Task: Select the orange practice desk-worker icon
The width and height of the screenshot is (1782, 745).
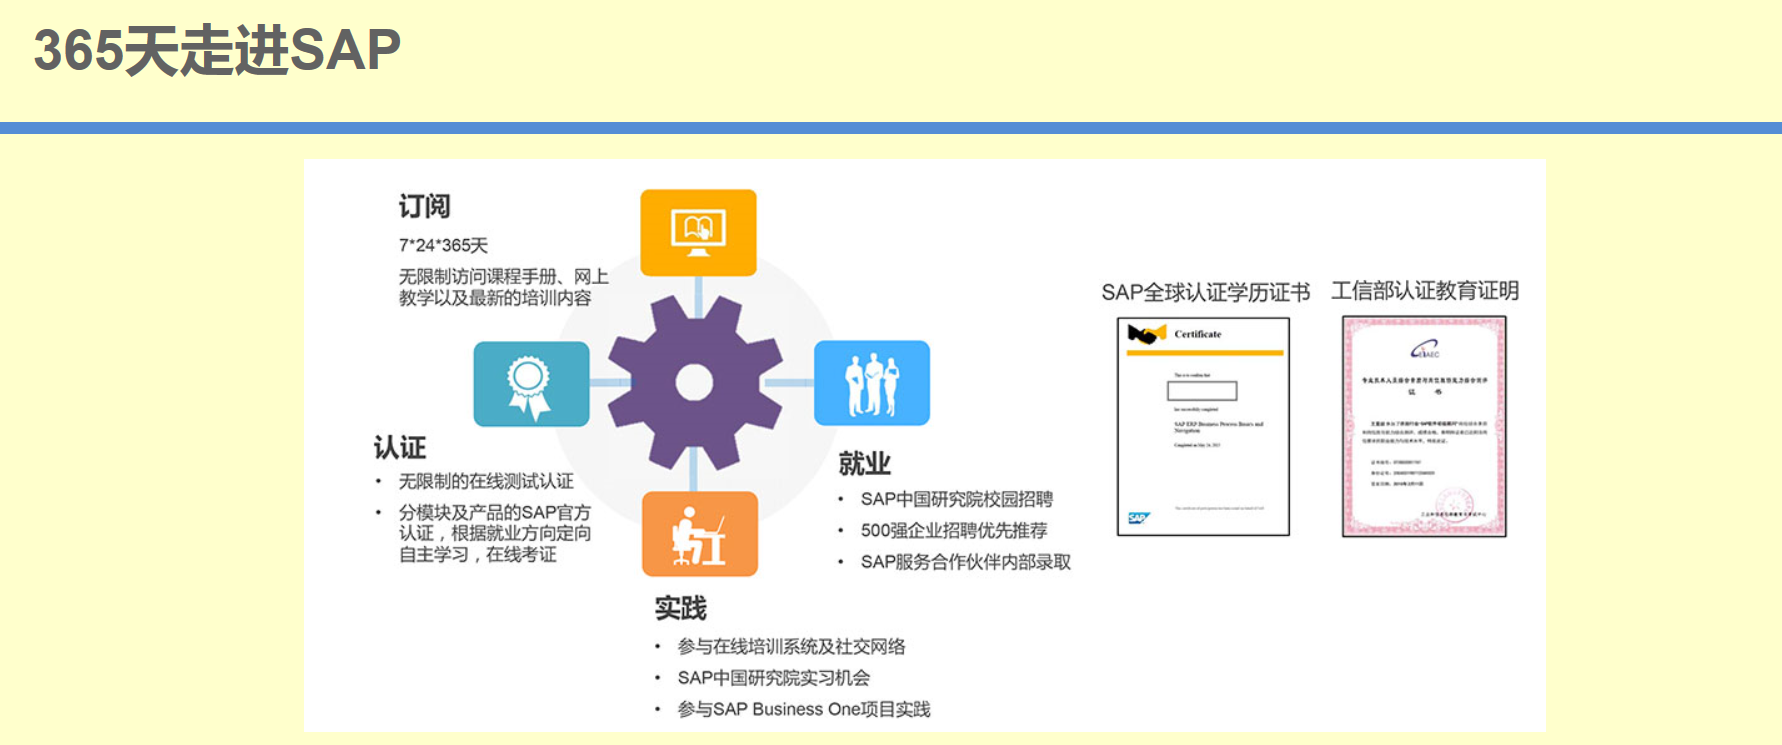Action: (700, 534)
